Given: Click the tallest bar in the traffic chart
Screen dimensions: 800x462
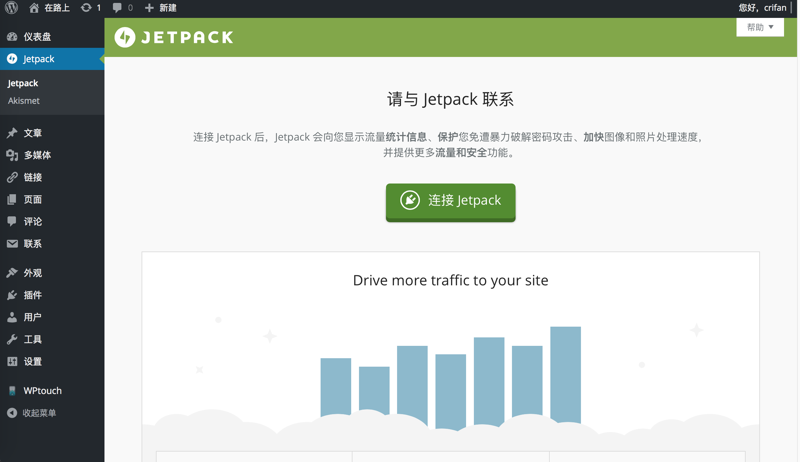Looking at the screenshot, I should 565,375.
